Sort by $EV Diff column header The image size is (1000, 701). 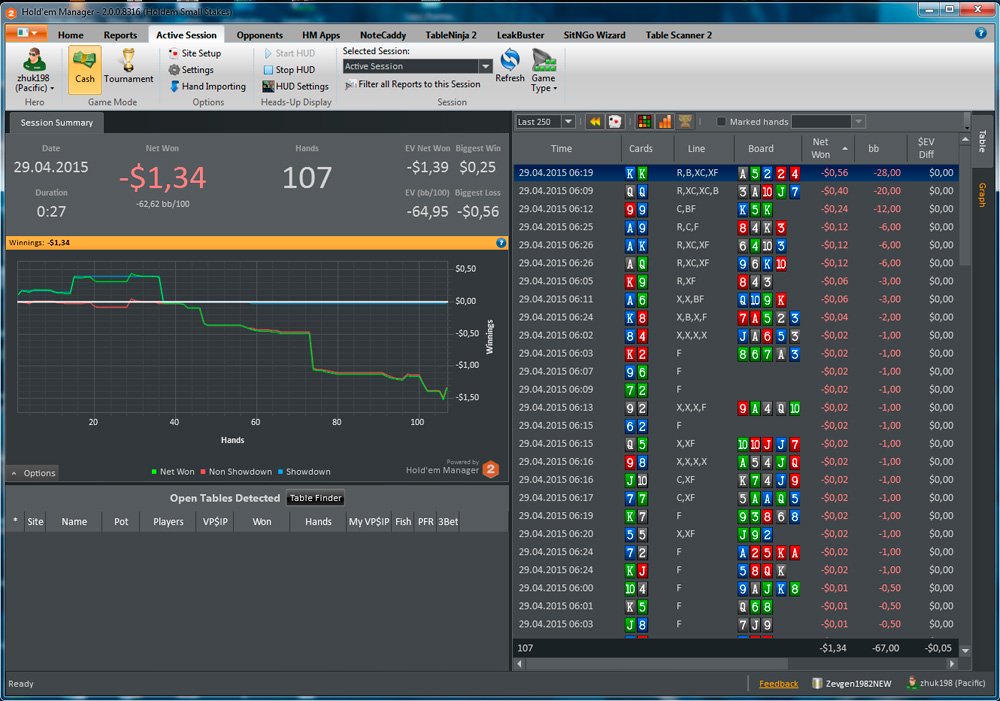pos(932,149)
